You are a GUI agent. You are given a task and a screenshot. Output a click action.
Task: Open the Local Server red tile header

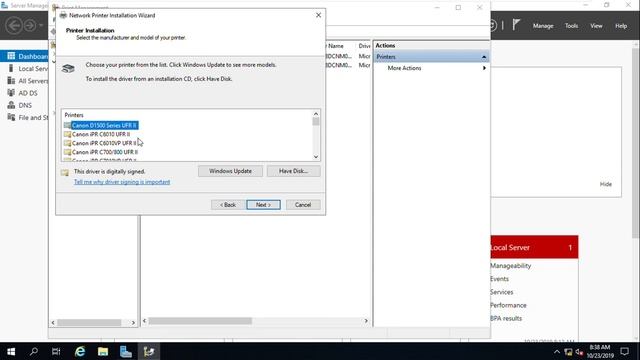pos(534,247)
